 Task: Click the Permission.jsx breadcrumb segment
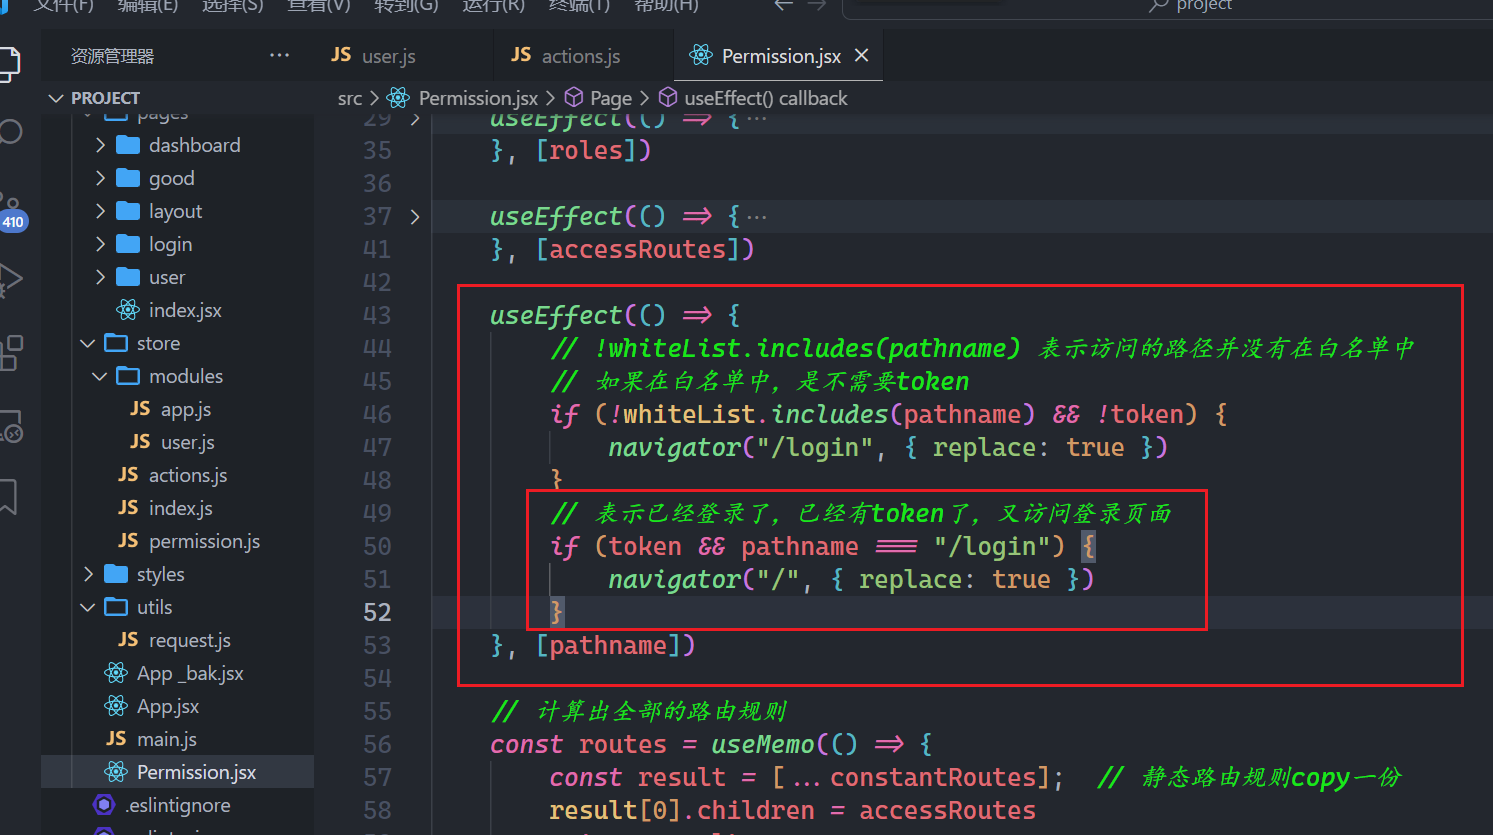tap(478, 98)
